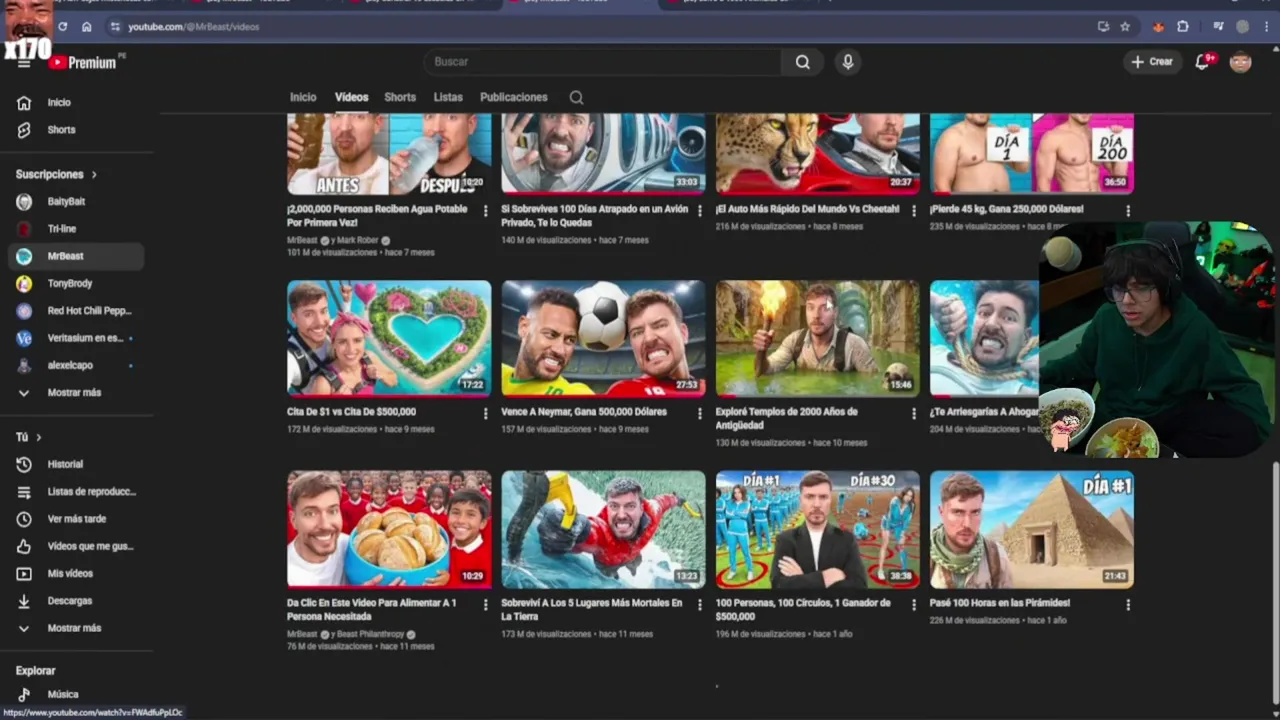Open more options for Pasé 100 Horas video
Viewport: 1280px width, 720px height.
click(x=1128, y=605)
